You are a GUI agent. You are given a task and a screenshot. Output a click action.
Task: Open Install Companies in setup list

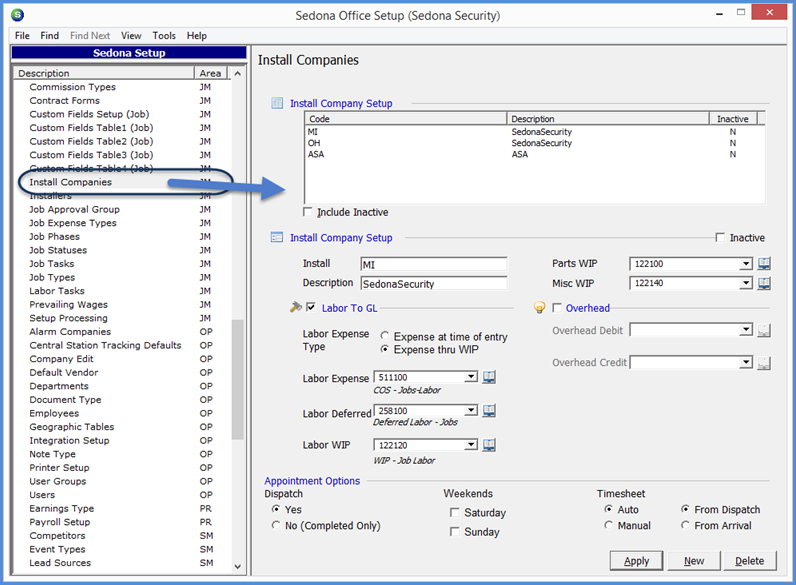pos(71,182)
